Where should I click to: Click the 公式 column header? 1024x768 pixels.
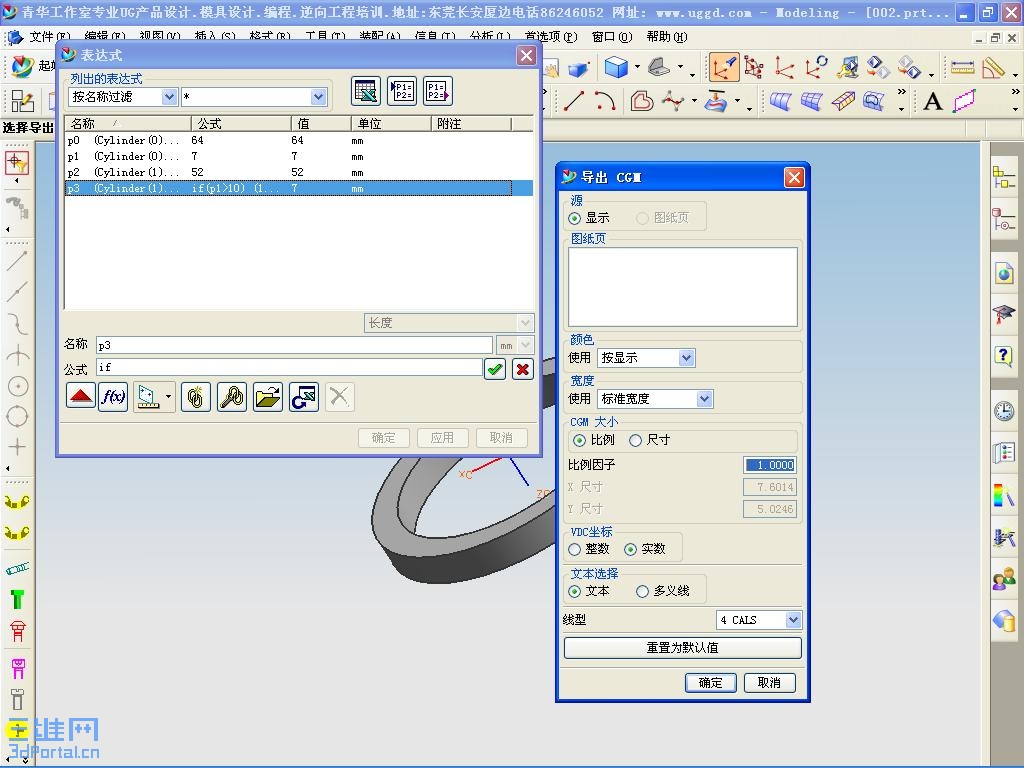coord(241,123)
